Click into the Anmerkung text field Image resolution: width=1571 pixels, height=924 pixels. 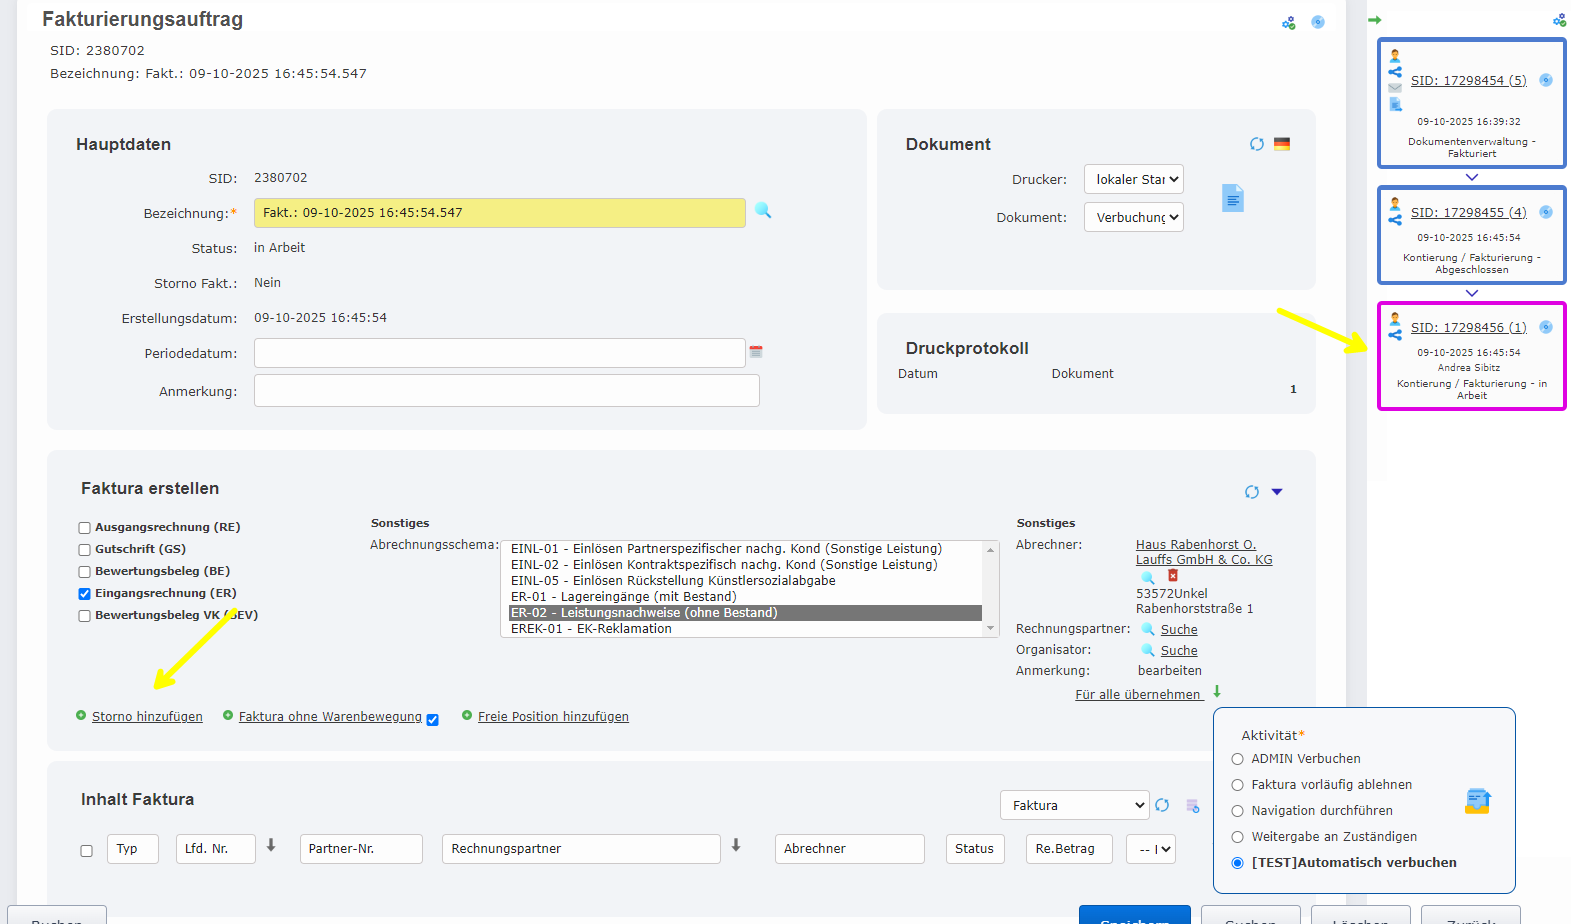[506, 391]
